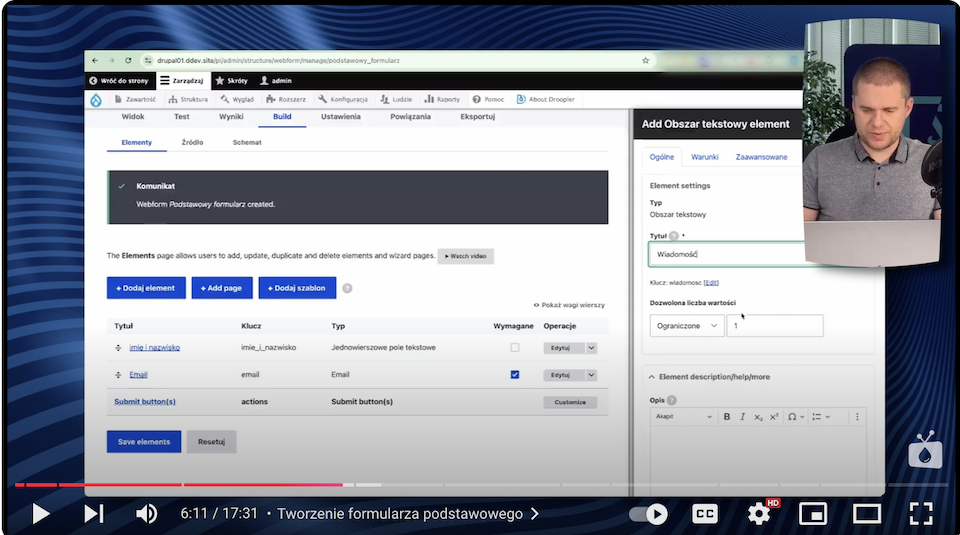The height and width of the screenshot is (535, 960).
Task: Click the browser forward arrow
Action: point(111,61)
